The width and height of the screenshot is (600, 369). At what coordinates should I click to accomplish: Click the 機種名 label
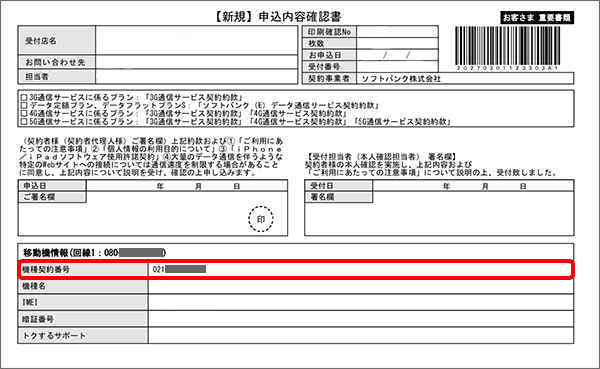[34, 286]
